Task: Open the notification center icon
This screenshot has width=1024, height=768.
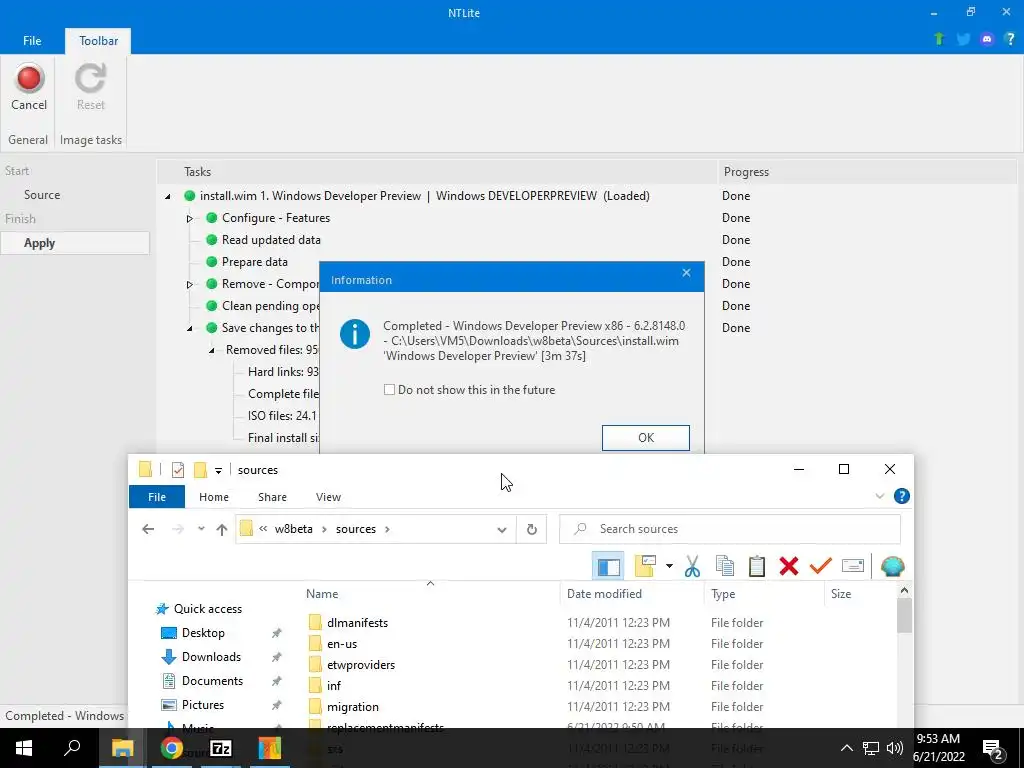Action: click(993, 748)
